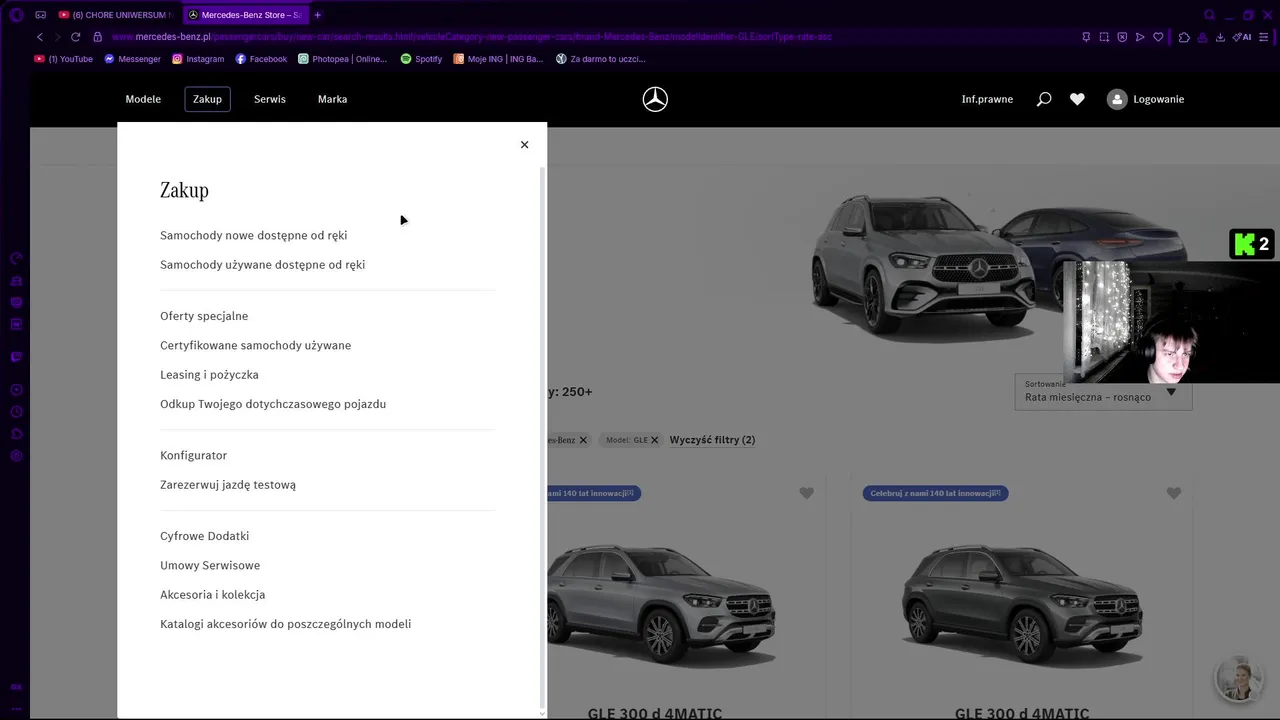Open the Spotify bookmark
Screen dimensions: 1280x720
(421, 59)
